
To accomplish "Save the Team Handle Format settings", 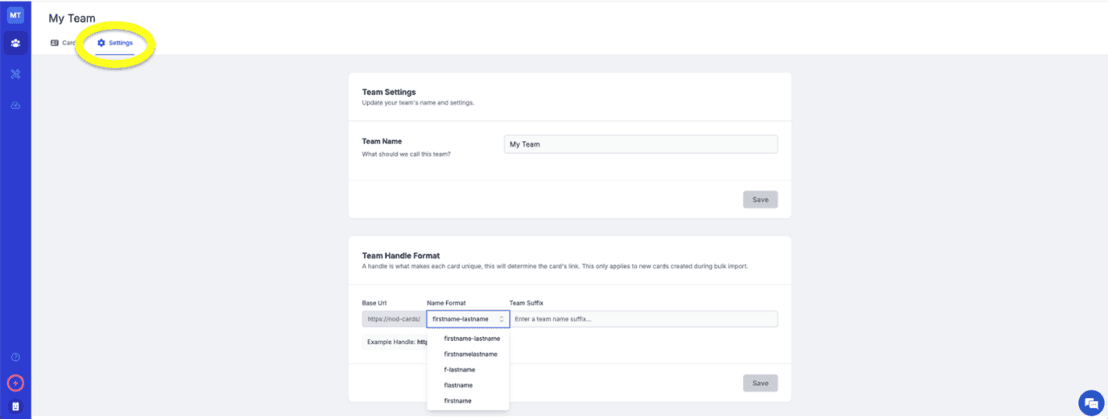I will point(760,383).
